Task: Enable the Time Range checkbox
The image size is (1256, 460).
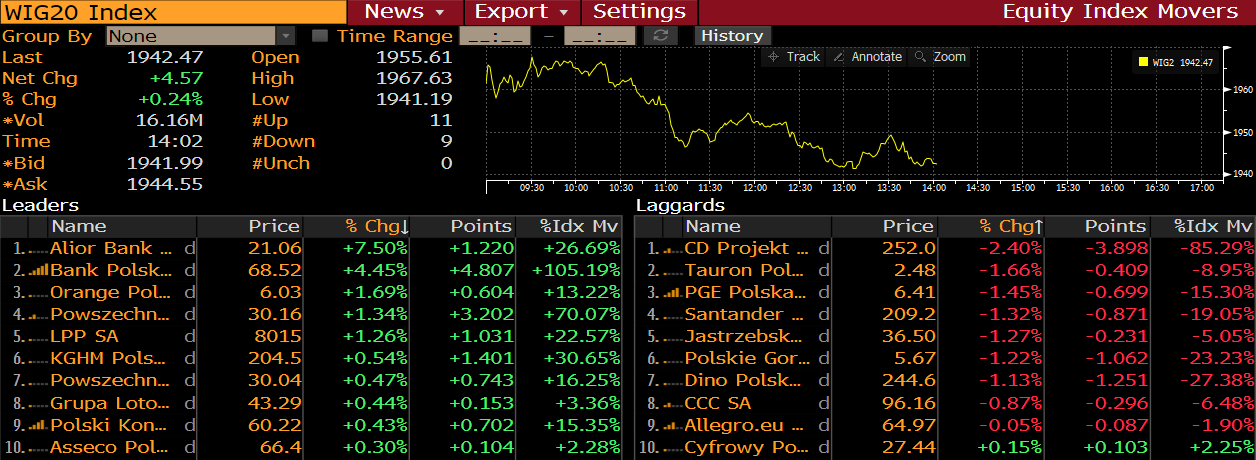Action: tap(320, 36)
